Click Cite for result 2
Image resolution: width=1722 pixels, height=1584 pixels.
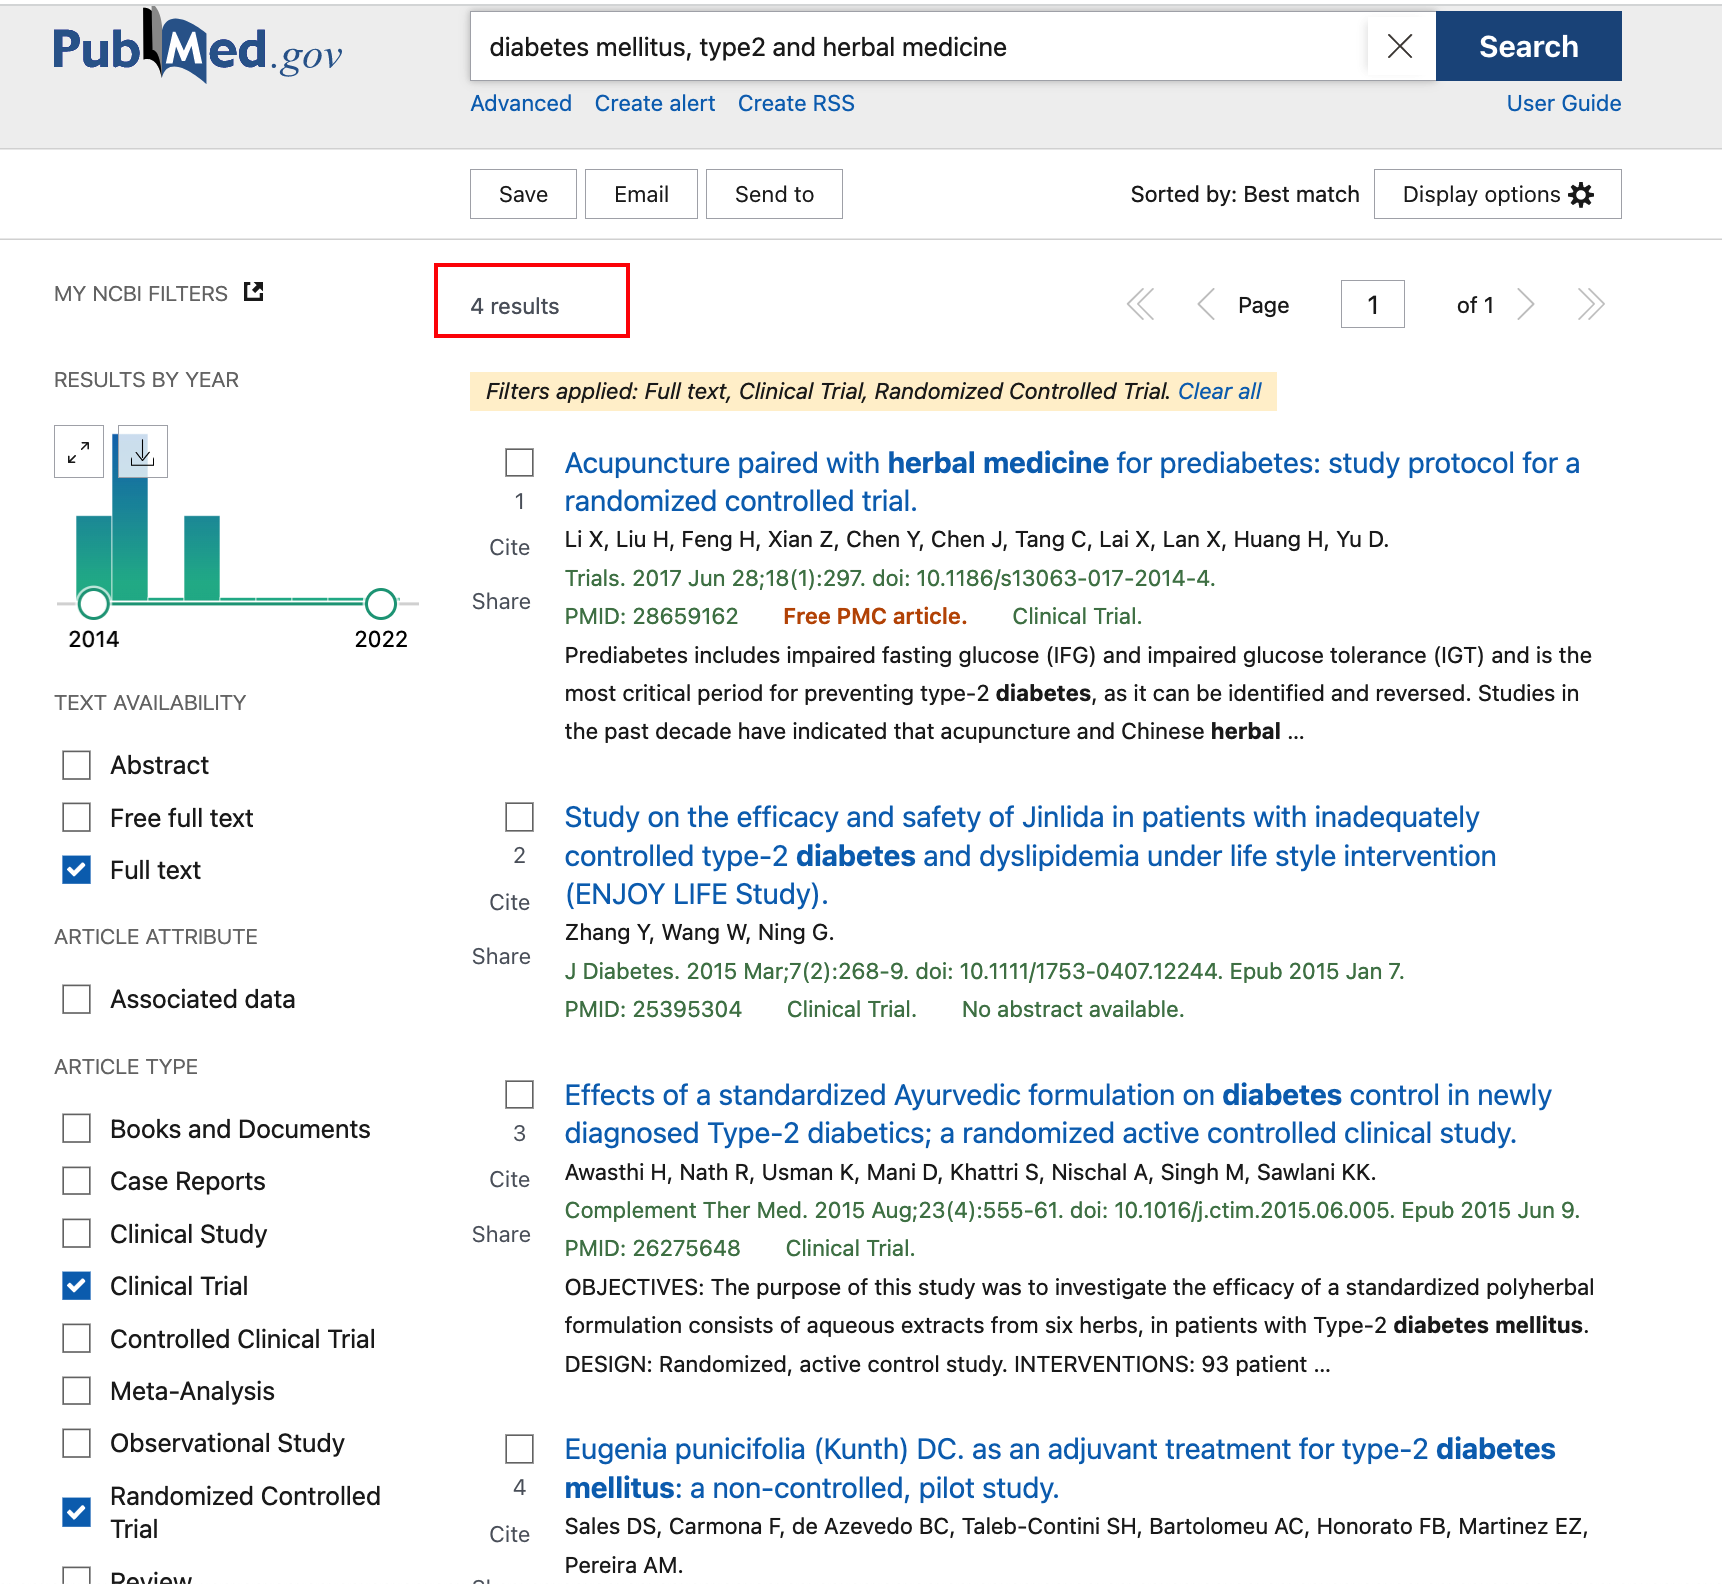[x=509, y=902]
